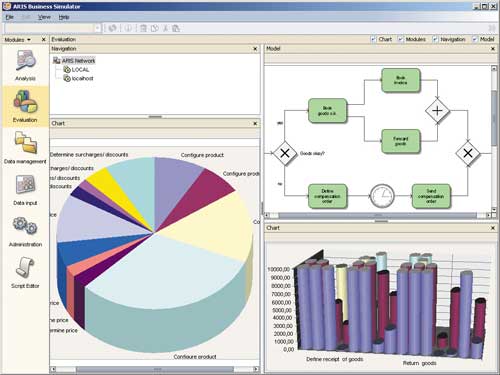Viewport: 500px width, 375px height.
Task: Close the Model panel
Action: pos(493,49)
